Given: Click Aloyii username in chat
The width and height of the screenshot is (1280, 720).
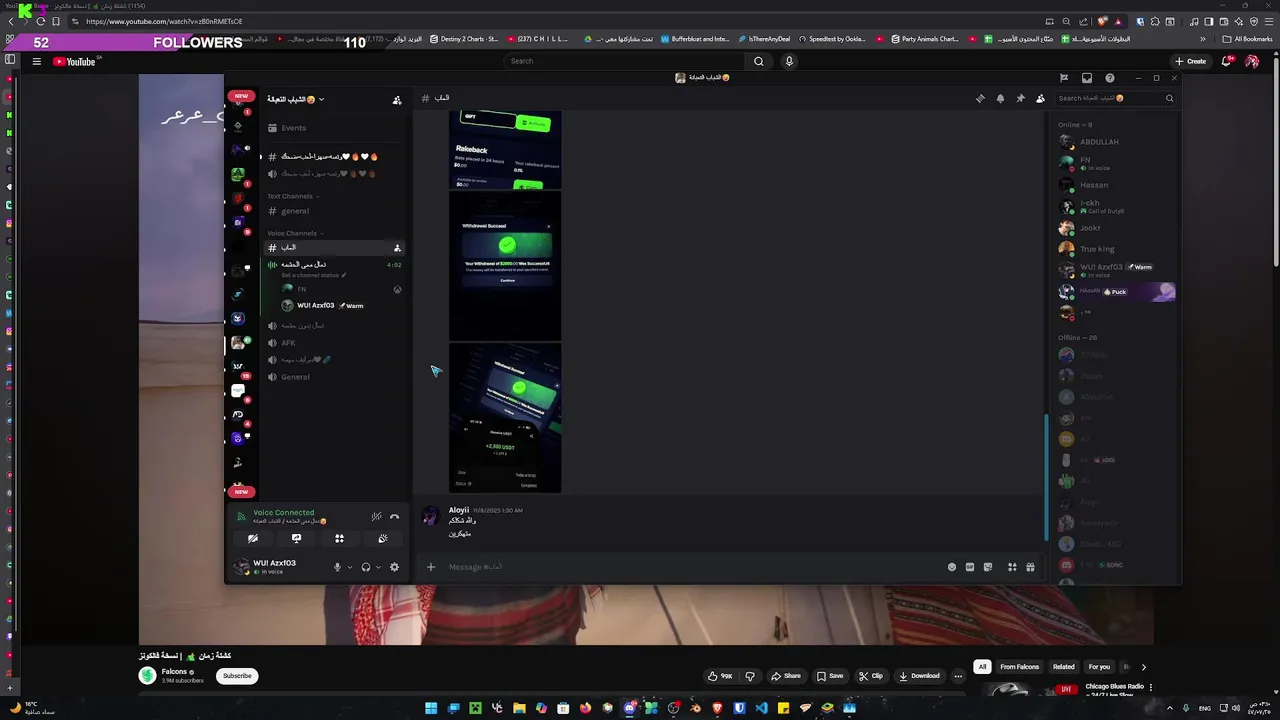Looking at the screenshot, I should [459, 510].
